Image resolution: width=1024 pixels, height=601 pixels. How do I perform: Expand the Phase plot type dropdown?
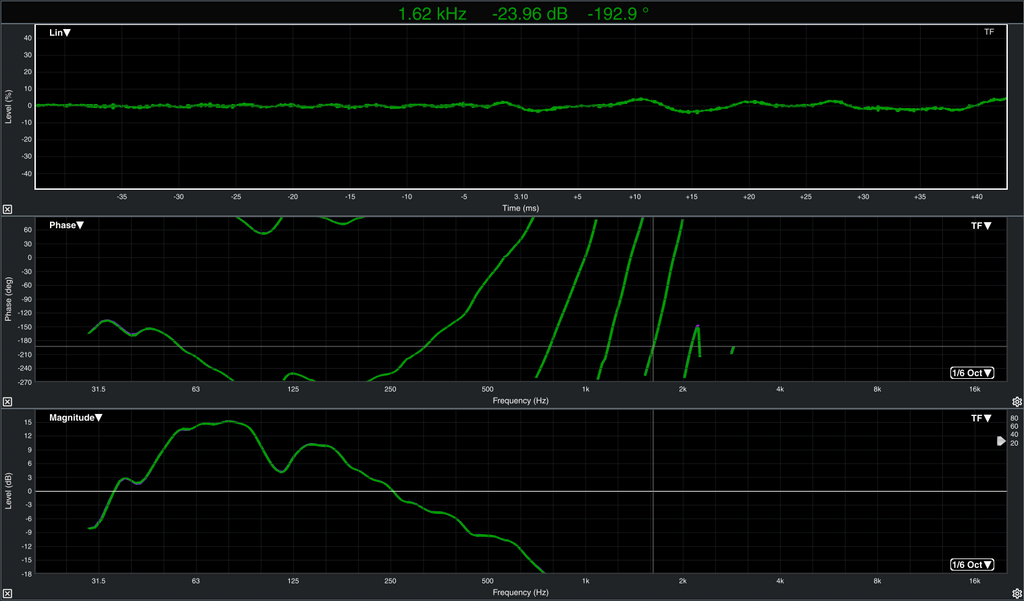tap(67, 225)
